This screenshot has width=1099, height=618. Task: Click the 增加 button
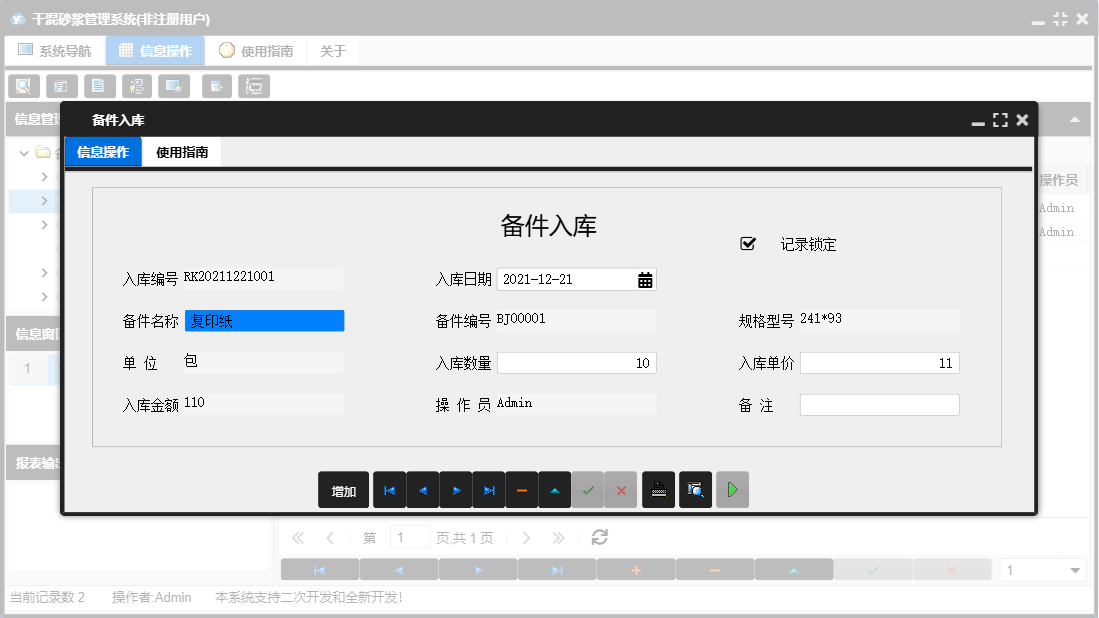coord(343,490)
